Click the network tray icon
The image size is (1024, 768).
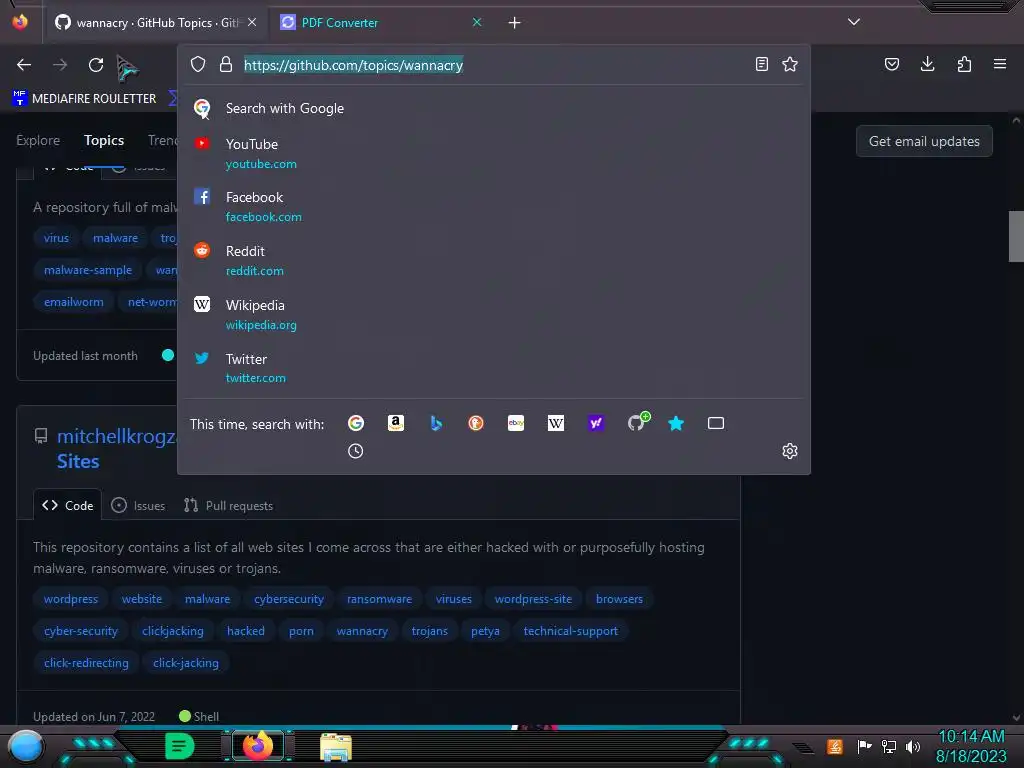(x=889, y=746)
